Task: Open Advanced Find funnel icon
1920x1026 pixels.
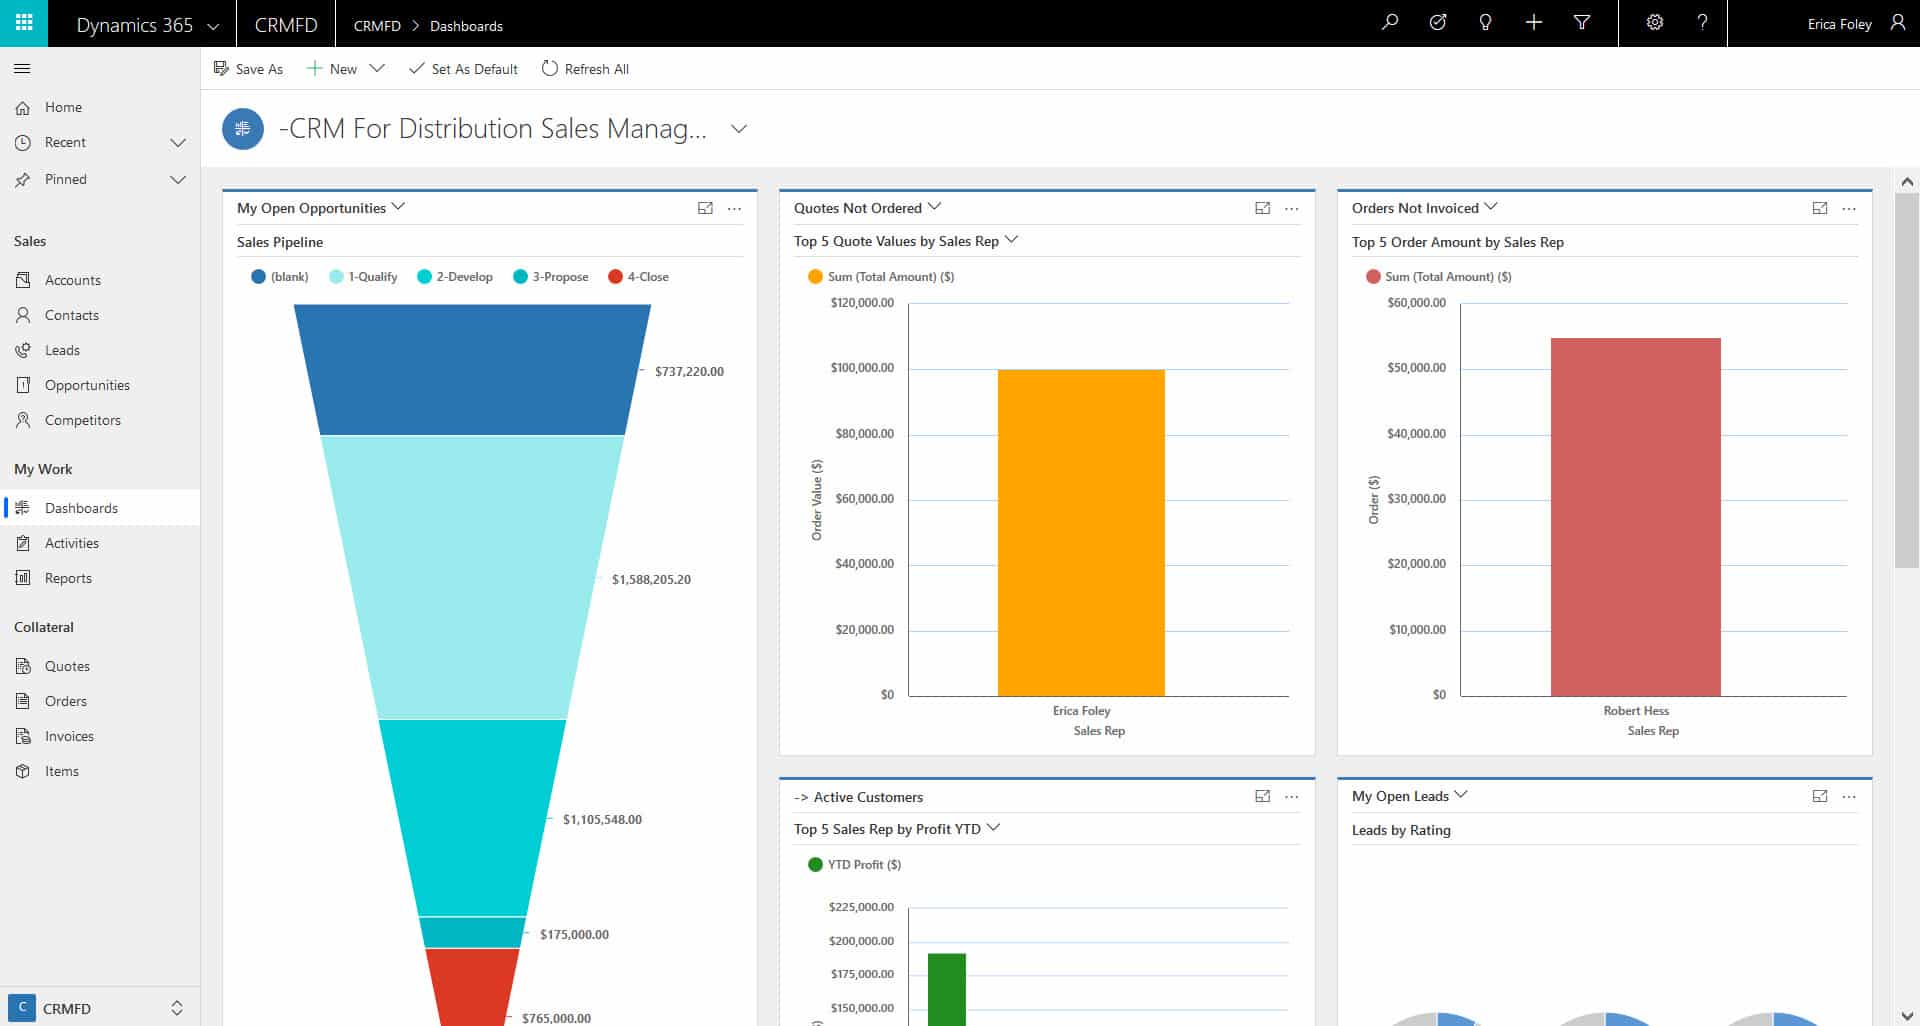Action: (x=1582, y=23)
